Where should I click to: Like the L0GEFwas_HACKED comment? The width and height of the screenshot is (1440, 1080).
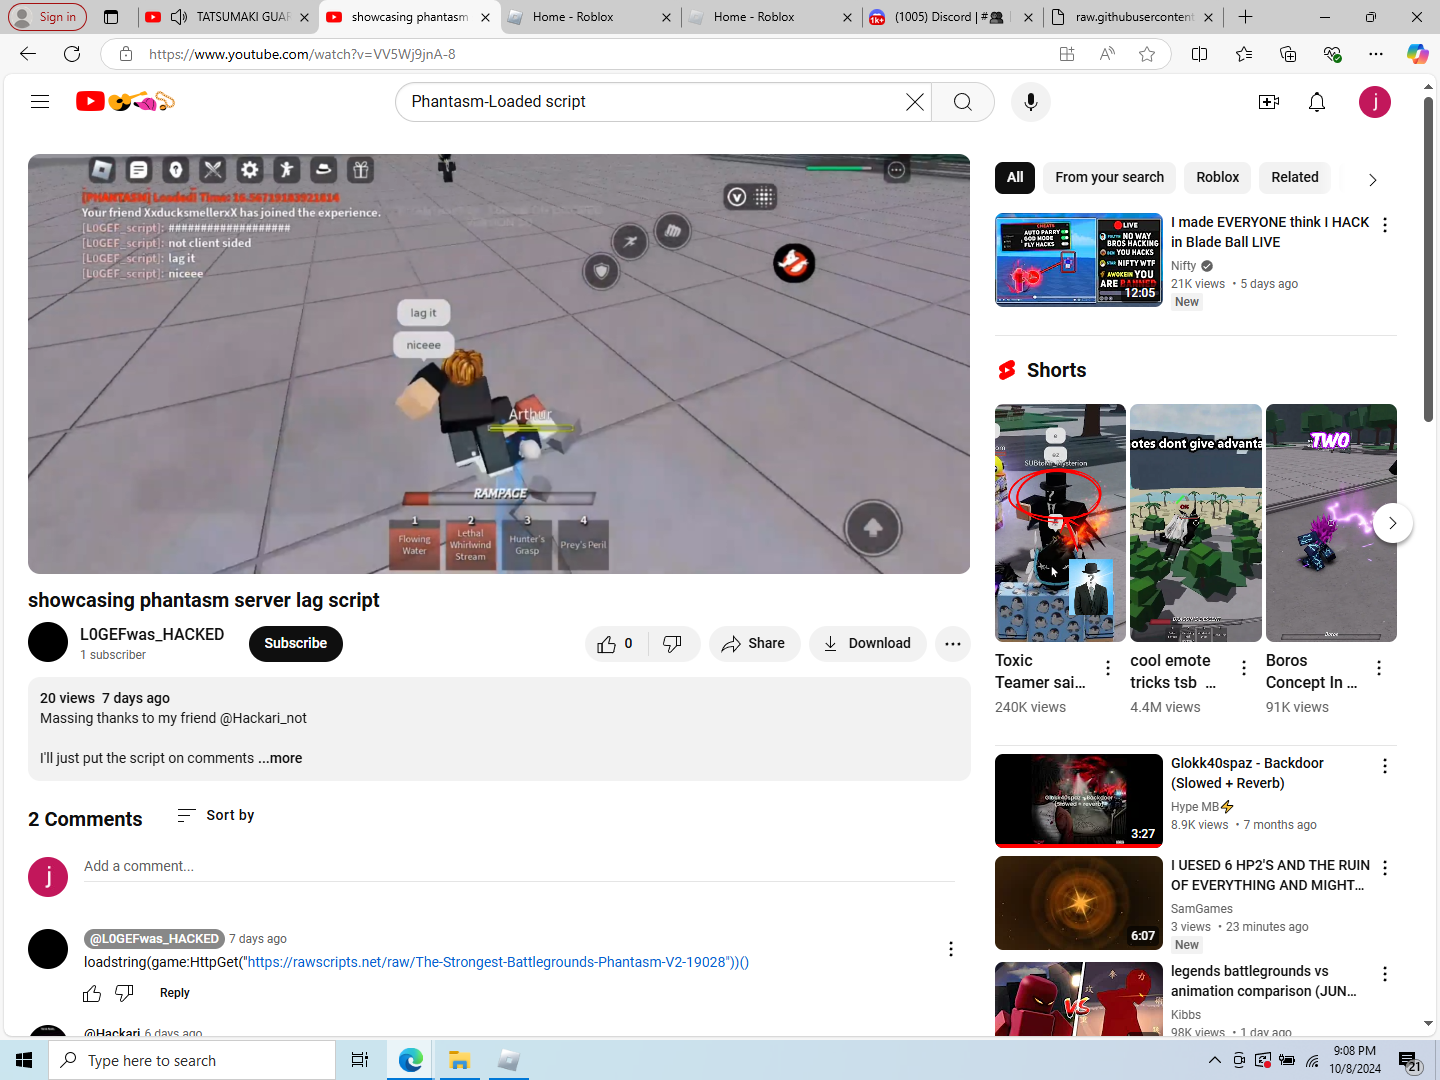92,993
